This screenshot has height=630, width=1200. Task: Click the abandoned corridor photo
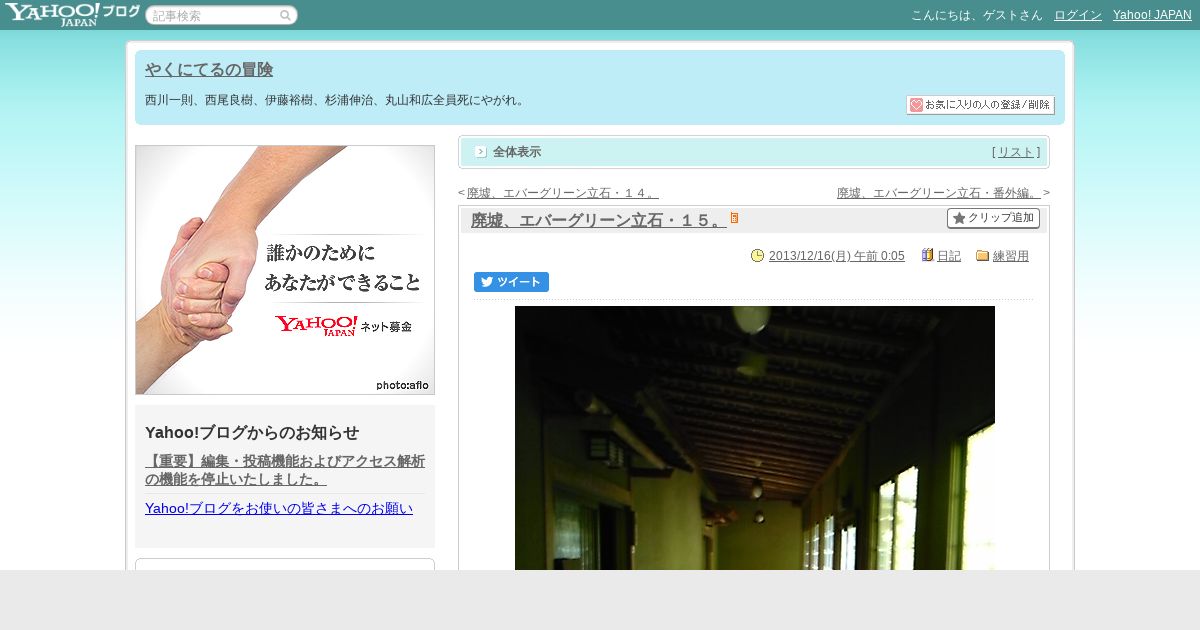coord(755,438)
